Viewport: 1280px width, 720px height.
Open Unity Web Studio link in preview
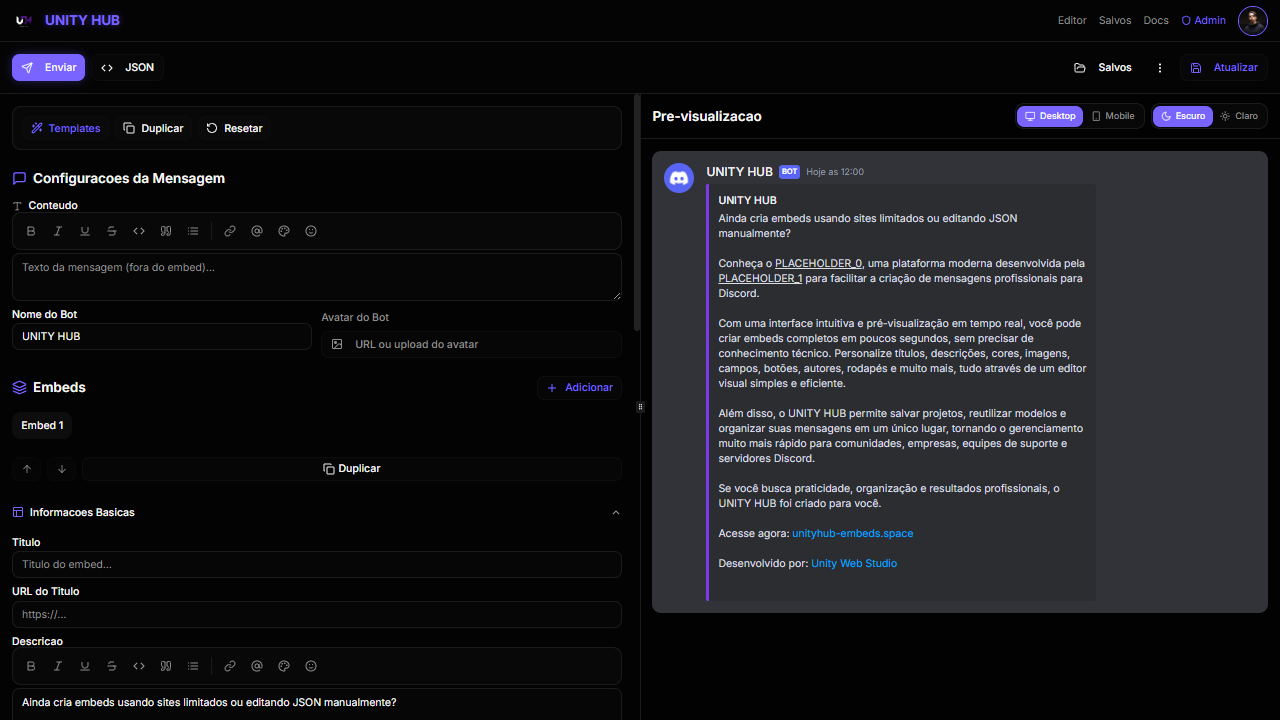click(854, 563)
